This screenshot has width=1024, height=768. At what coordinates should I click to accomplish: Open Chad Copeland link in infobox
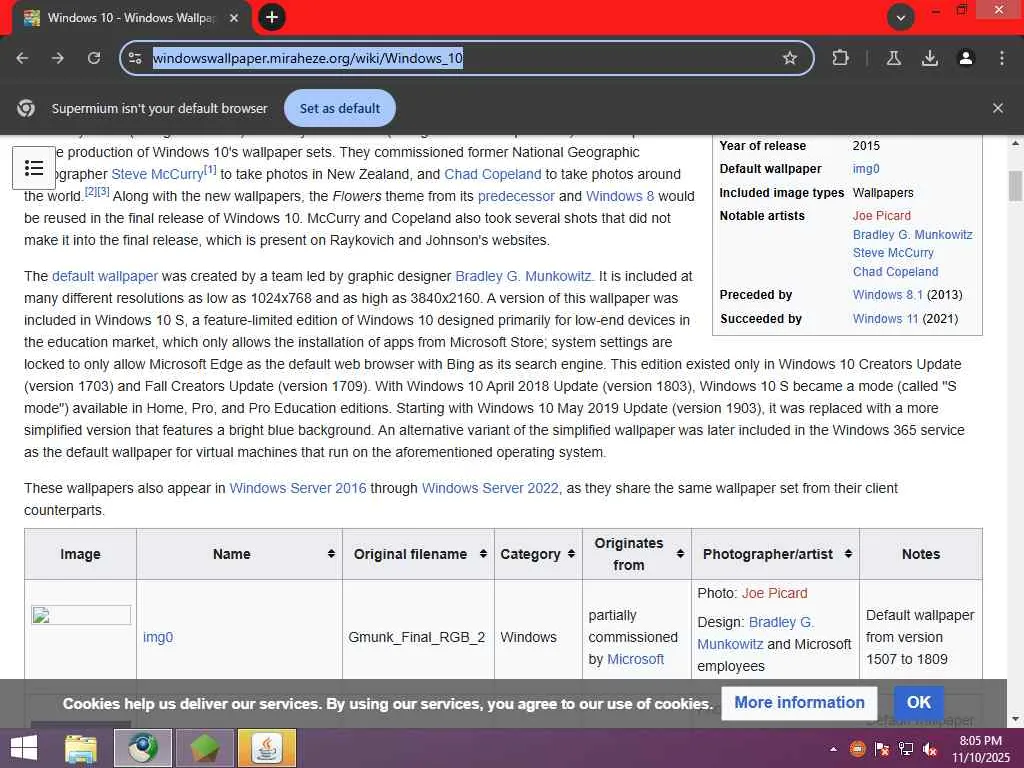coord(895,272)
